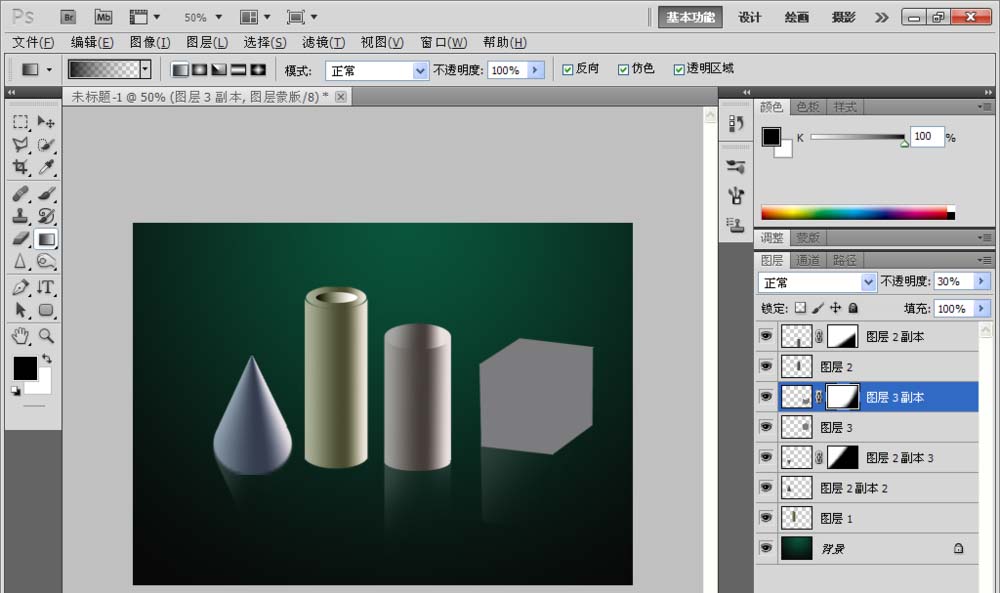The width and height of the screenshot is (1000, 593).
Task: Switch to the 通道 tab
Action: pyautogui.click(x=807, y=260)
